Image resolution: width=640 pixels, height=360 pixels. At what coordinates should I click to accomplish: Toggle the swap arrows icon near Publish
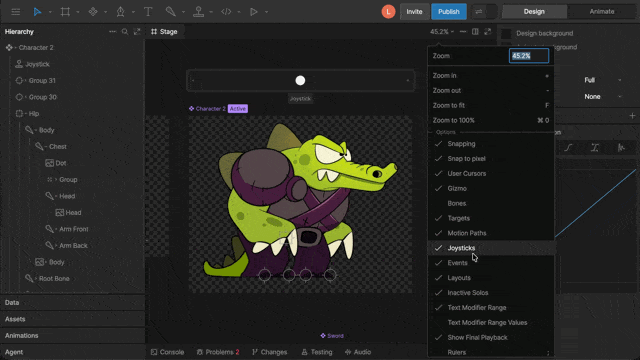479,12
